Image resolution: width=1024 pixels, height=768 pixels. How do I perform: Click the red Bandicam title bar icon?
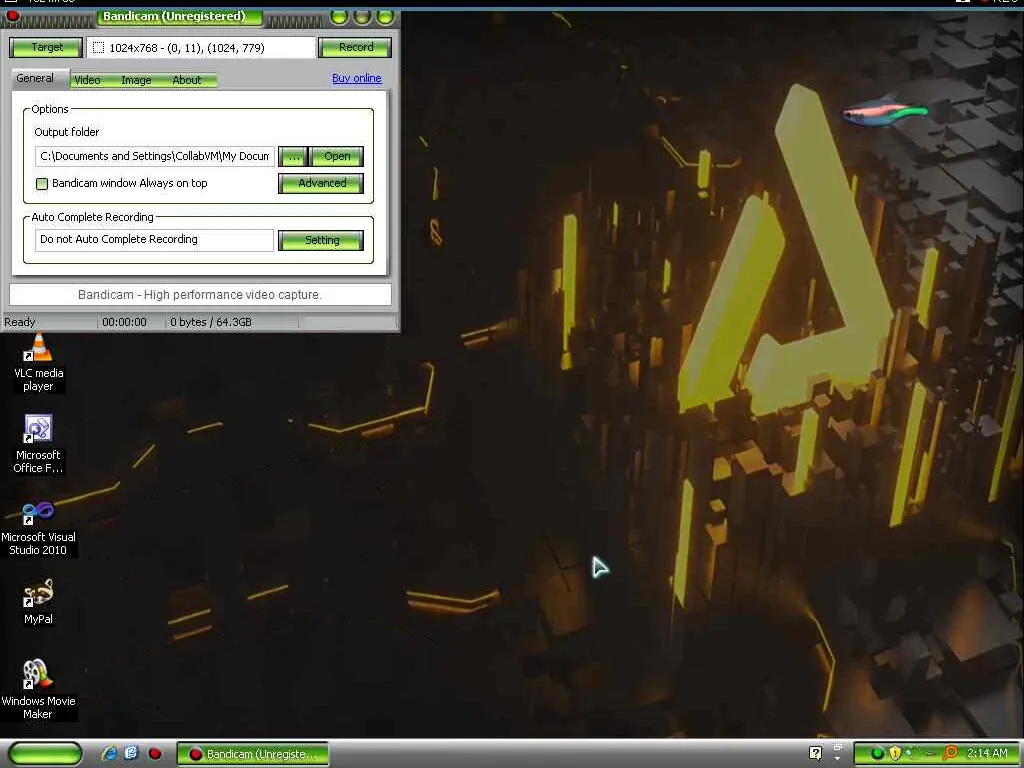tap(12, 16)
